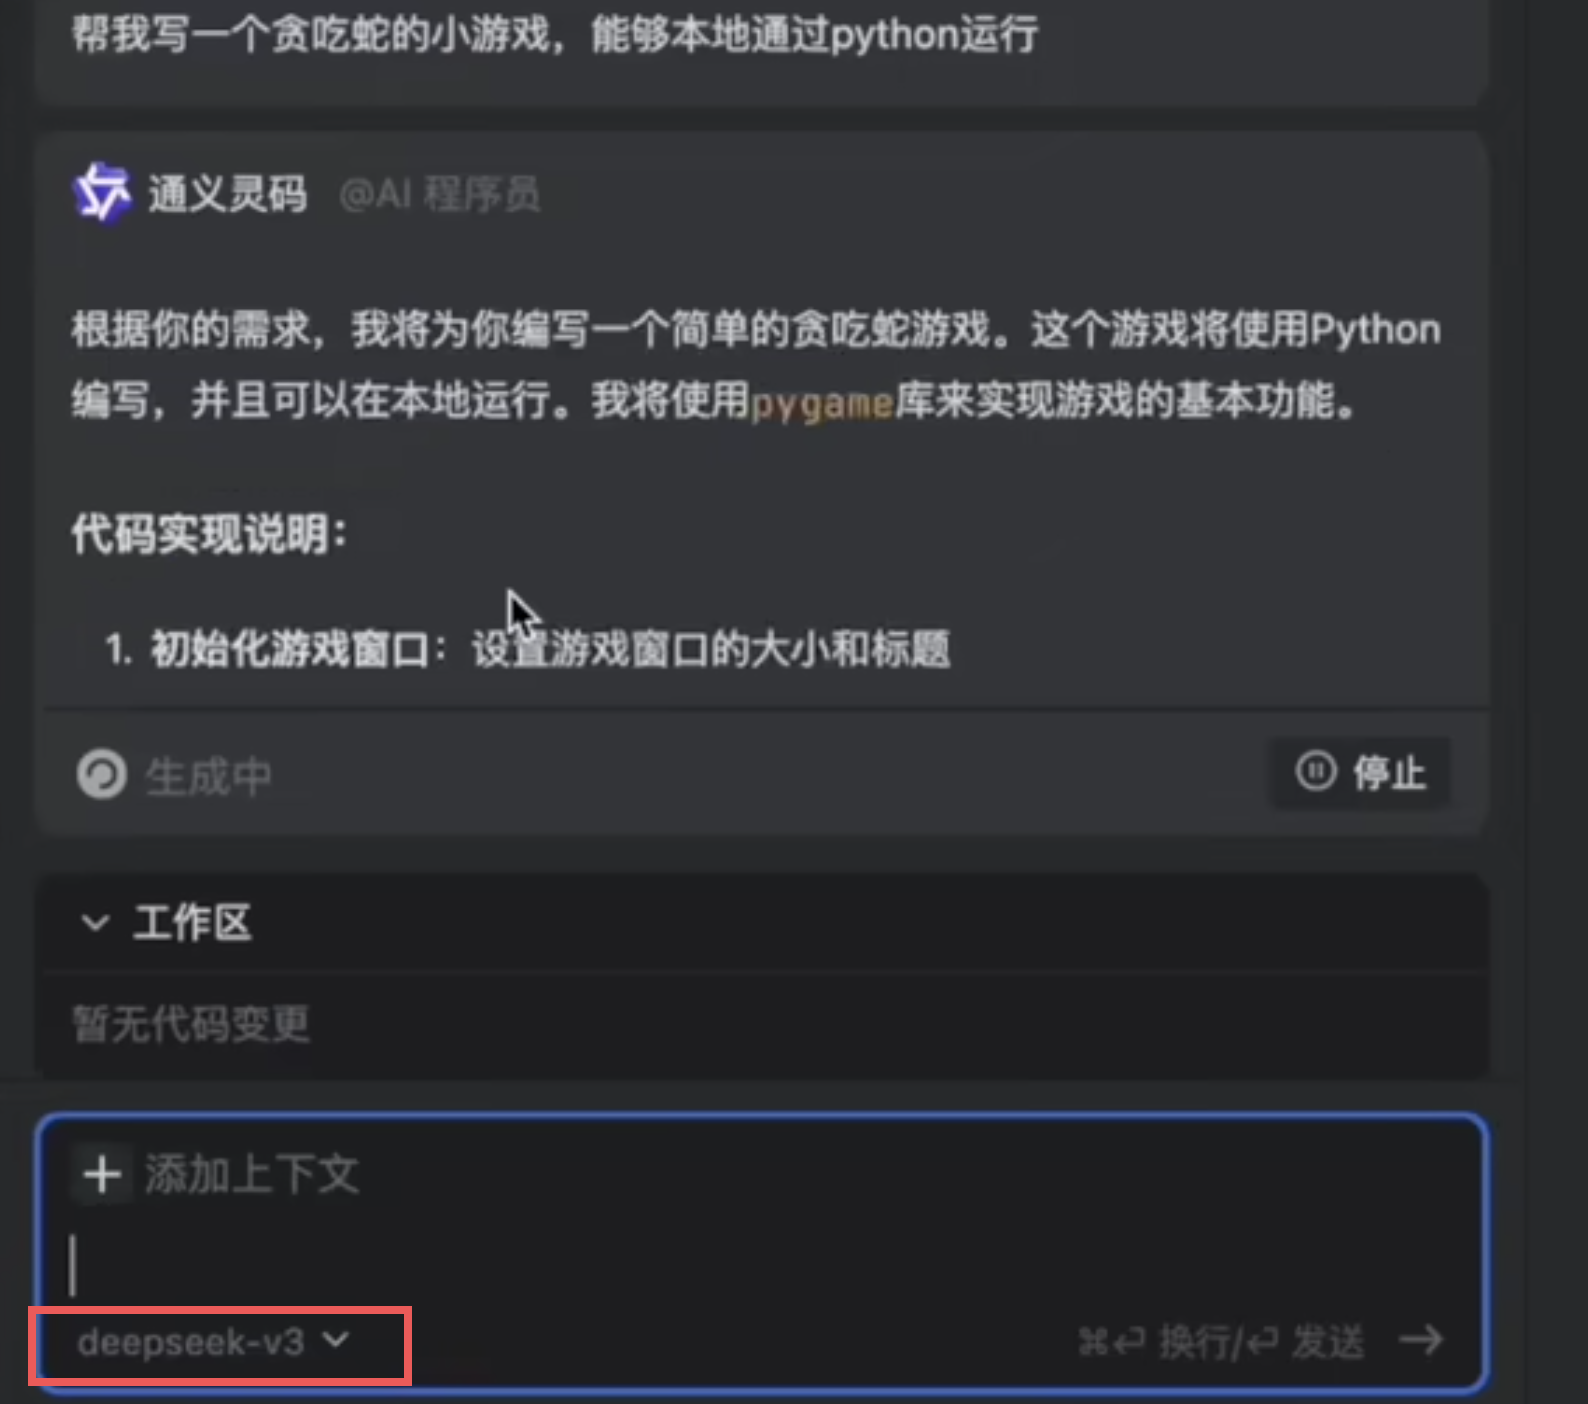Click the 初始化游戏窗口 list item
Viewport: 1588px width, 1404px height.
pos(528,650)
